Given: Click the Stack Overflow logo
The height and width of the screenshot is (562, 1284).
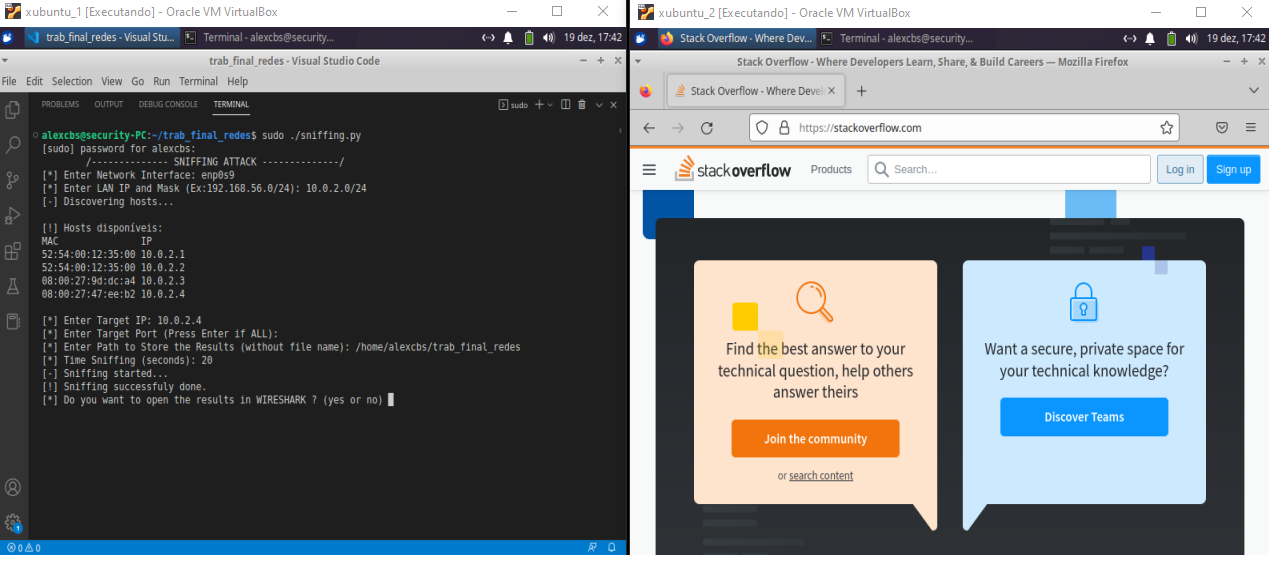Looking at the screenshot, I should 733,169.
